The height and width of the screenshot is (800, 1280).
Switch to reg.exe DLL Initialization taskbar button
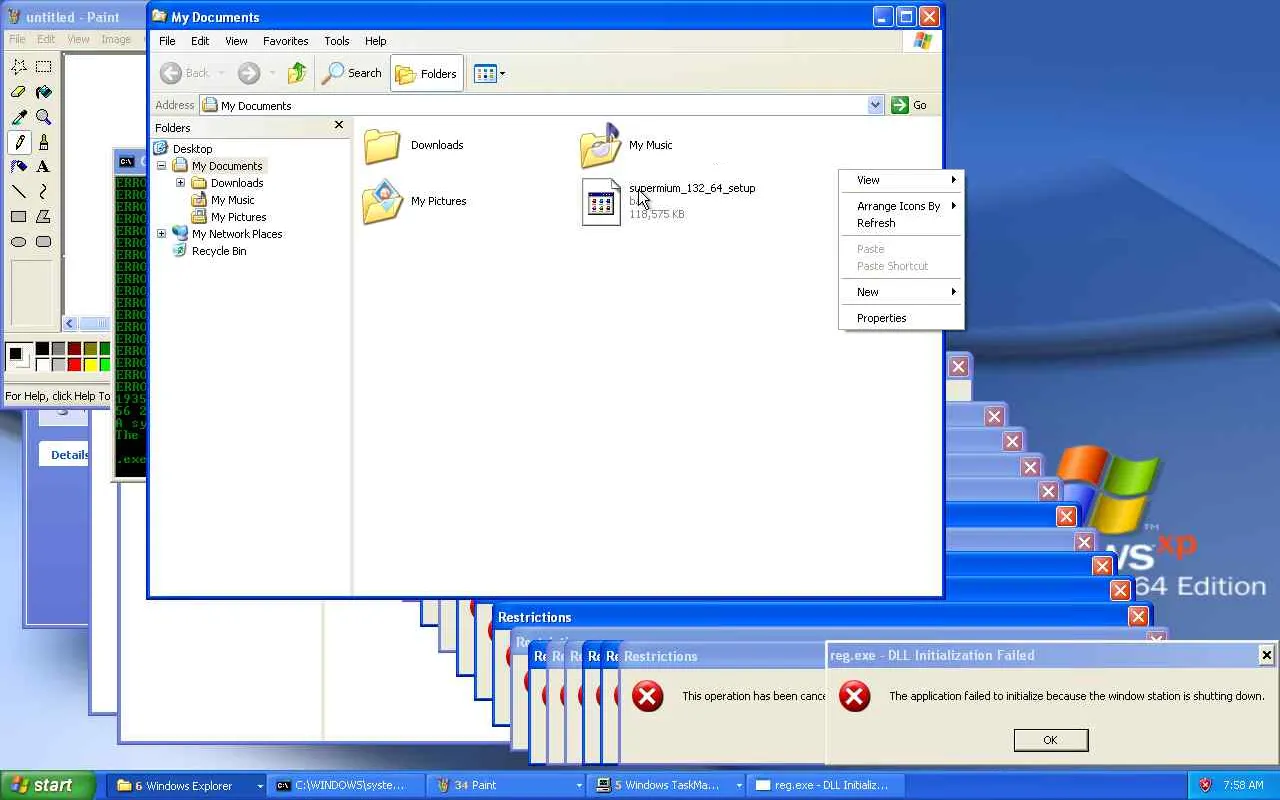coord(826,785)
